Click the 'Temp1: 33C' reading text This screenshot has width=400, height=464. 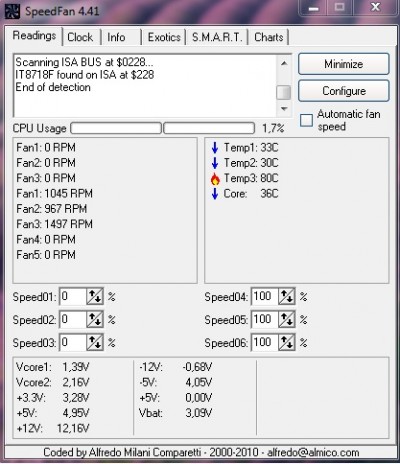point(251,147)
